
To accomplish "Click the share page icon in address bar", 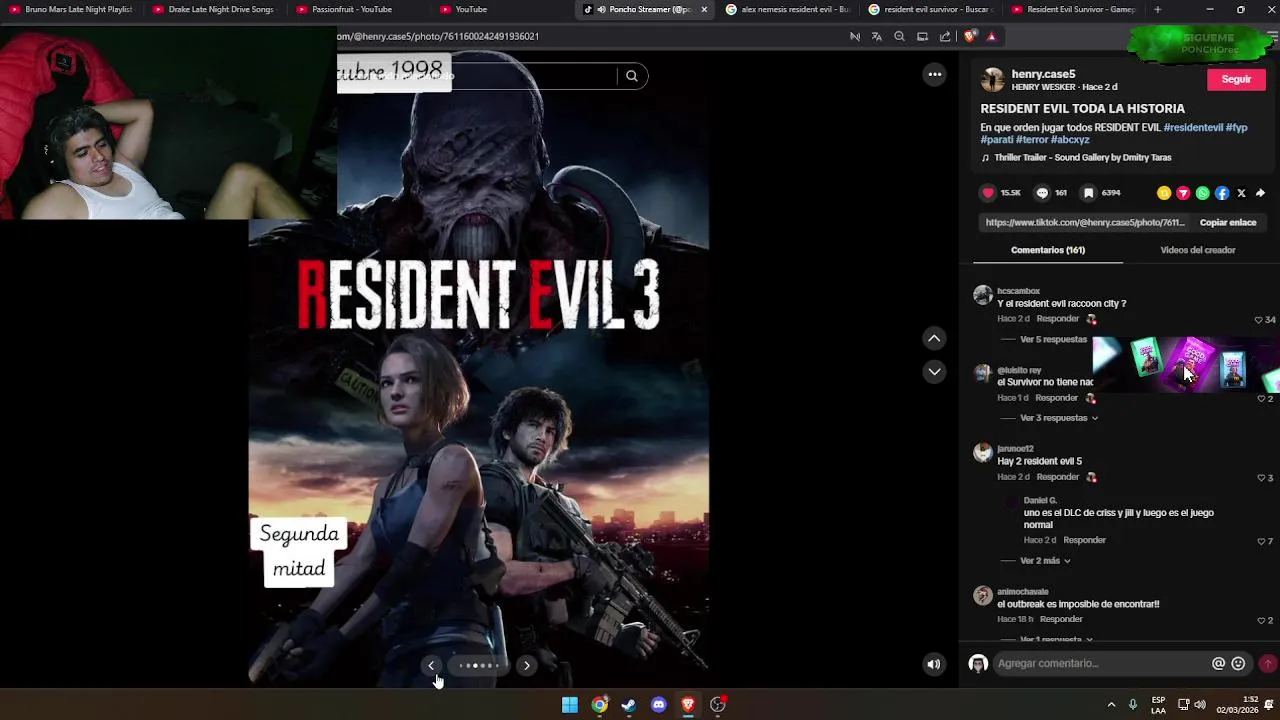I will [x=945, y=36].
